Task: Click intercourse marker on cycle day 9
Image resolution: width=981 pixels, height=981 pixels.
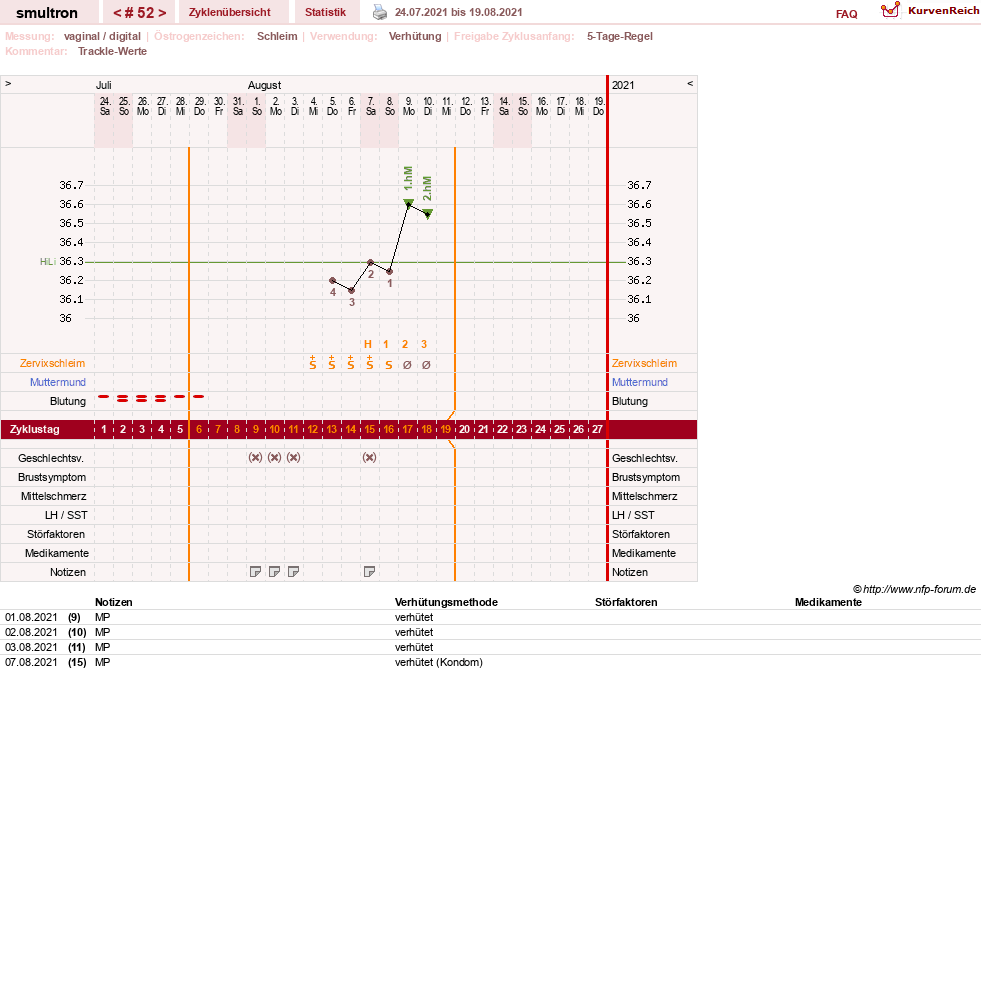Action: (255, 457)
